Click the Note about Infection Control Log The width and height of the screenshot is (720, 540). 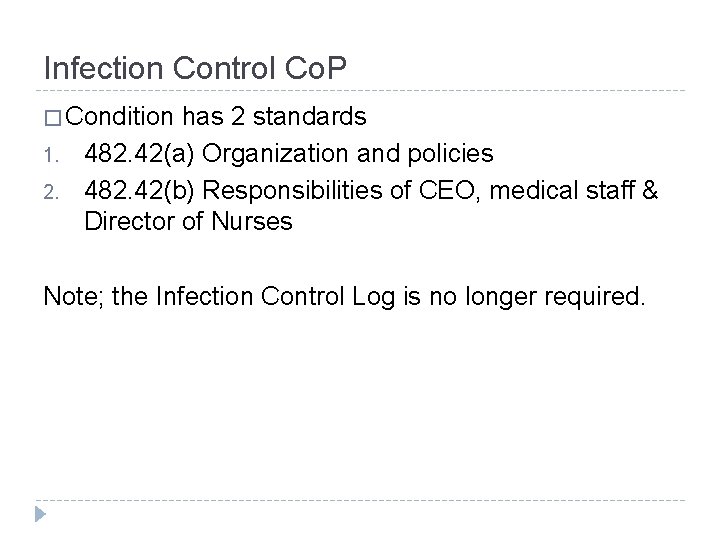(x=344, y=297)
